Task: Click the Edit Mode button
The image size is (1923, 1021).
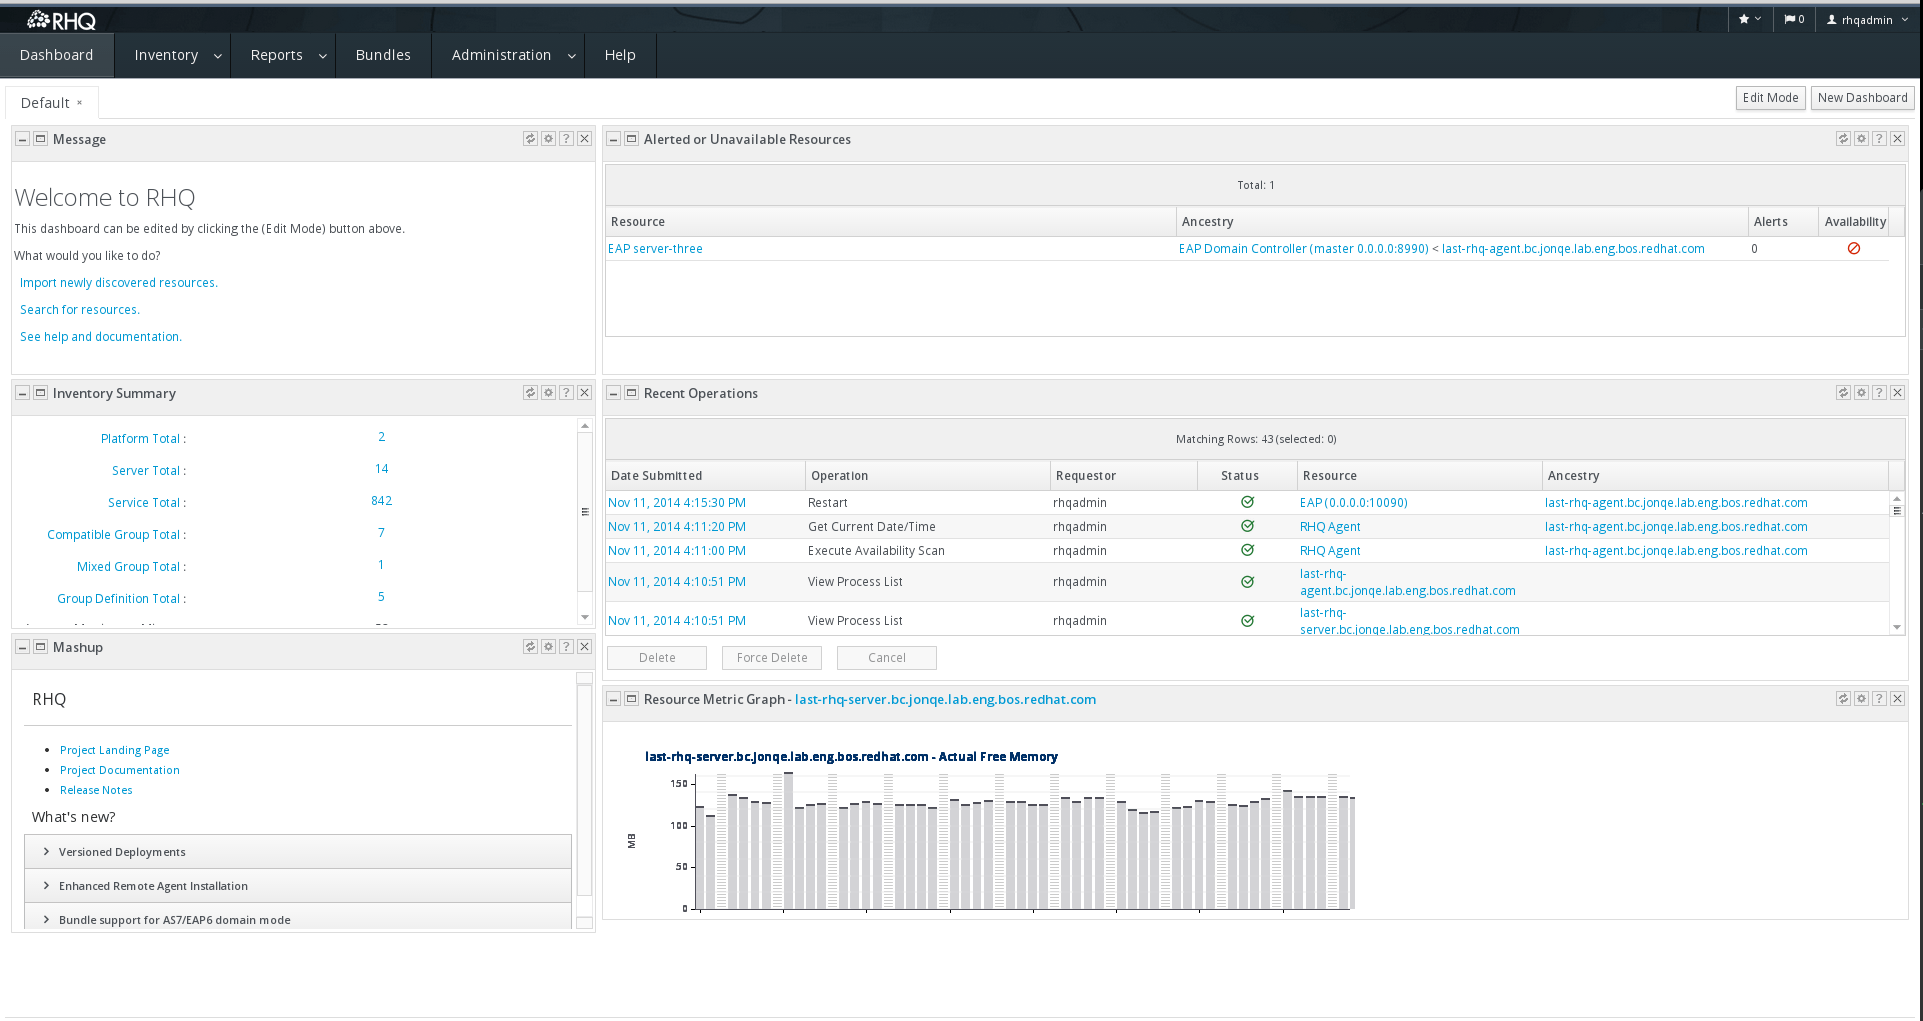Action: (x=1770, y=98)
